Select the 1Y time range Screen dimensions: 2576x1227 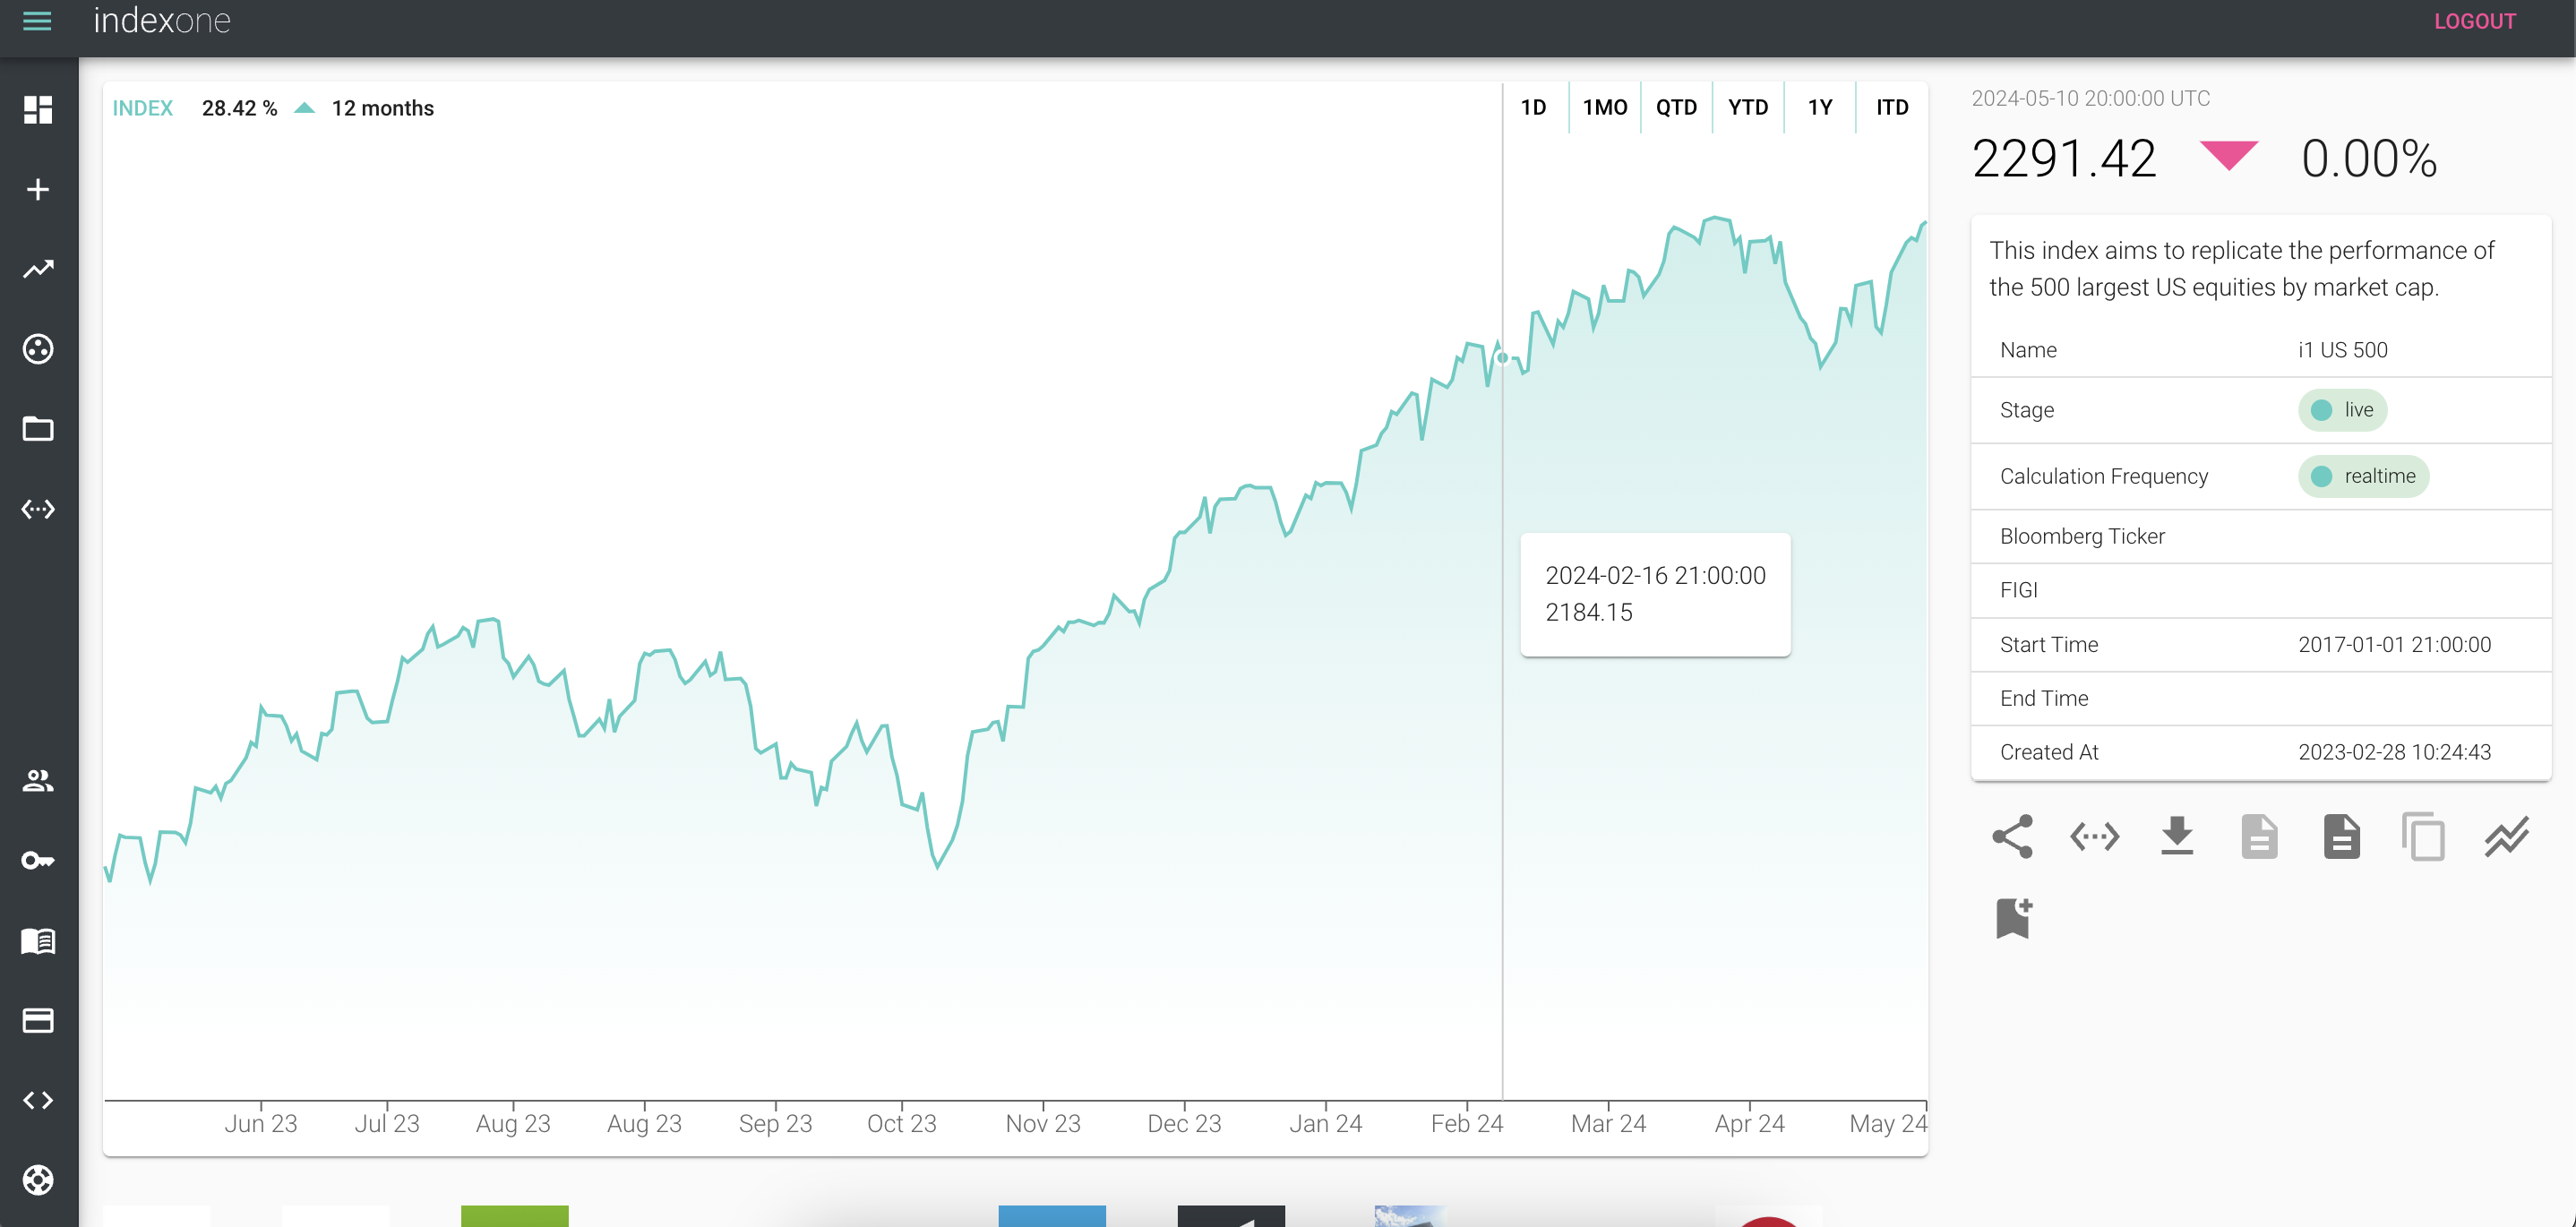point(1820,107)
